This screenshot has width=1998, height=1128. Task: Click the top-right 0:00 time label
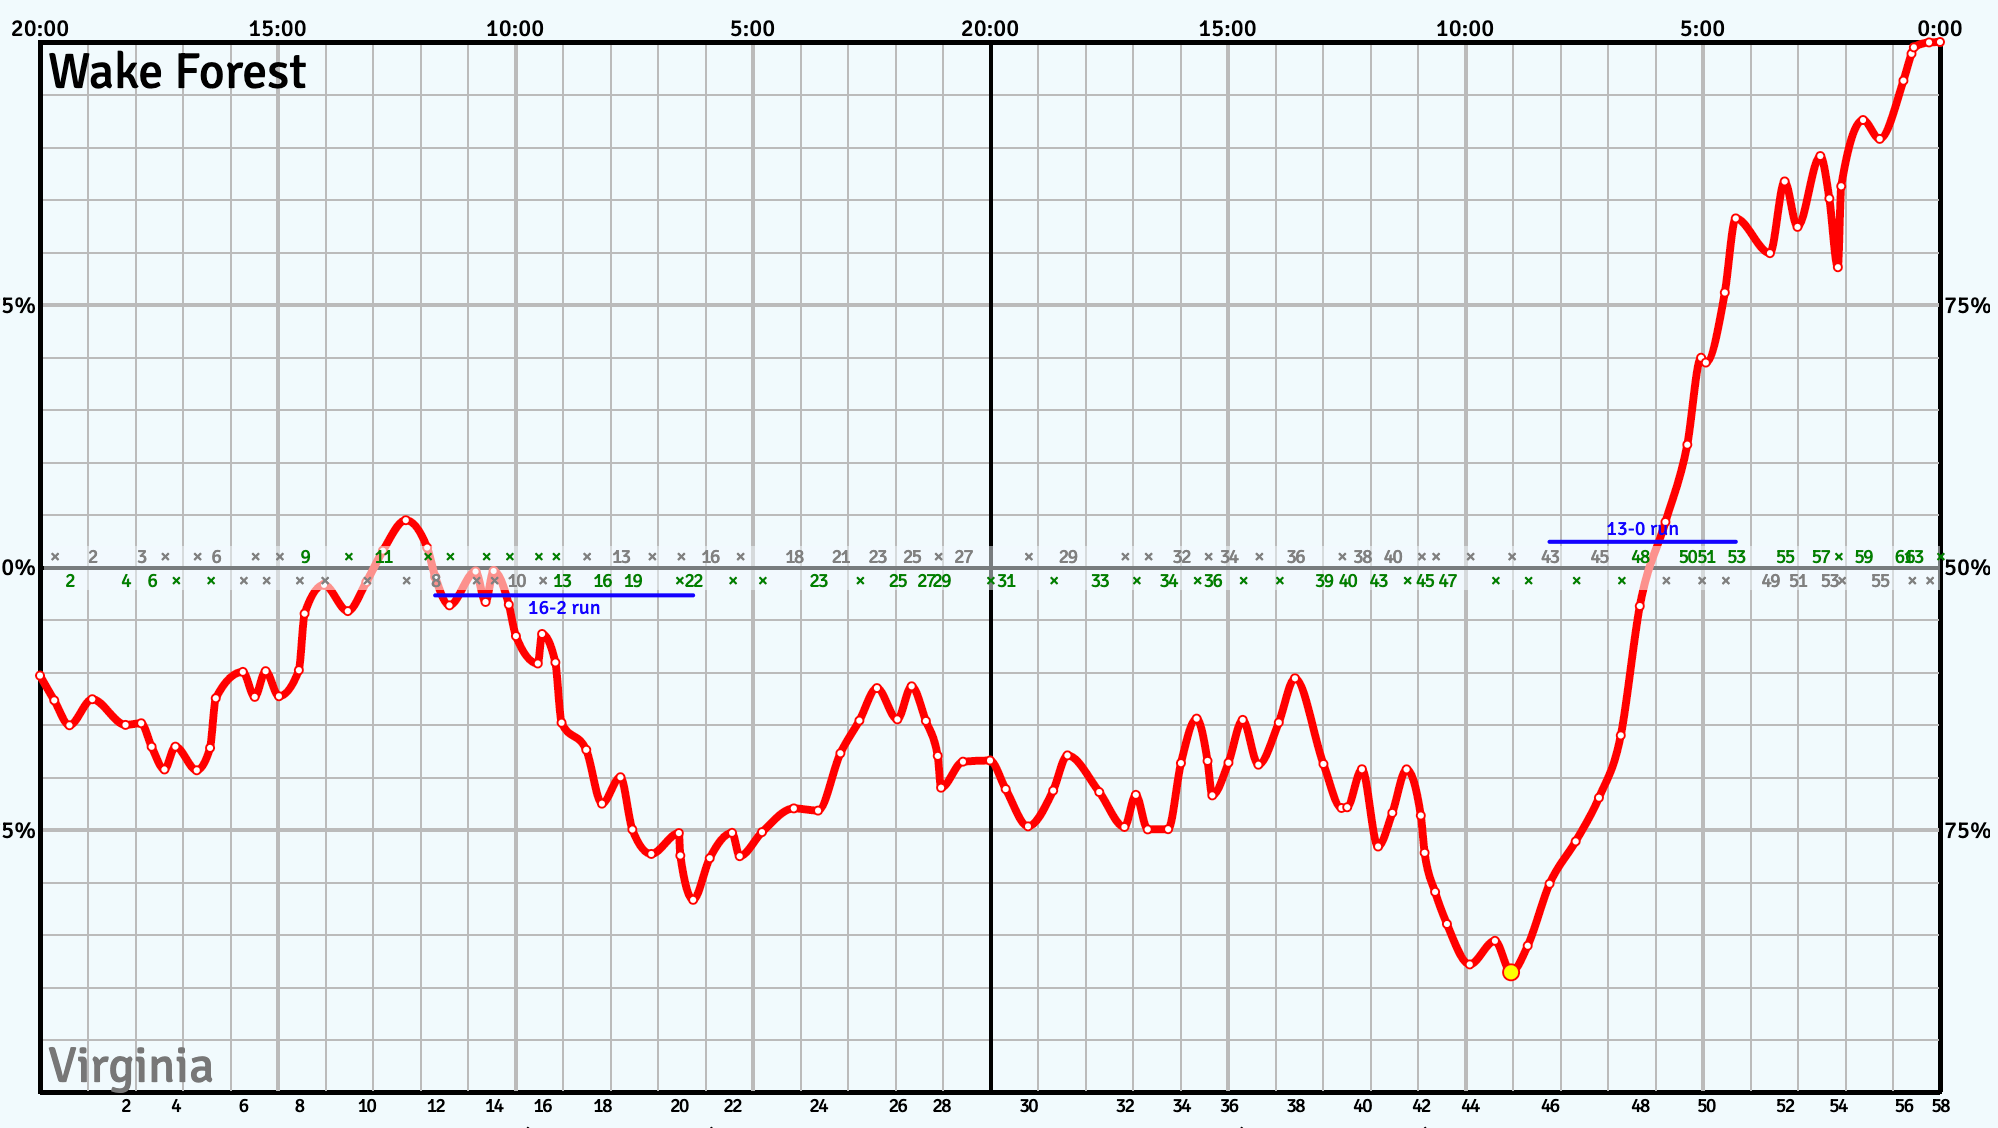(x=1939, y=29)
